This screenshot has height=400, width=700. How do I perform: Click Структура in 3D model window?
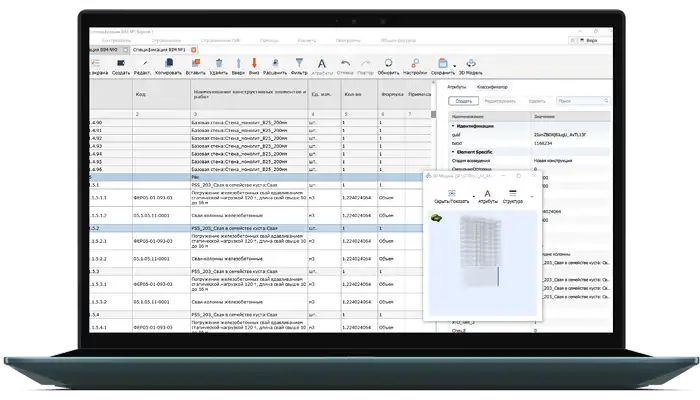pyautogui.click(x=513, y=195)
